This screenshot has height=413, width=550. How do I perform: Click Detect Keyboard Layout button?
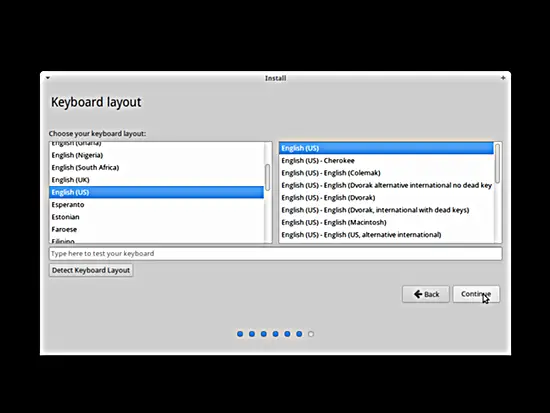point(91,270)
